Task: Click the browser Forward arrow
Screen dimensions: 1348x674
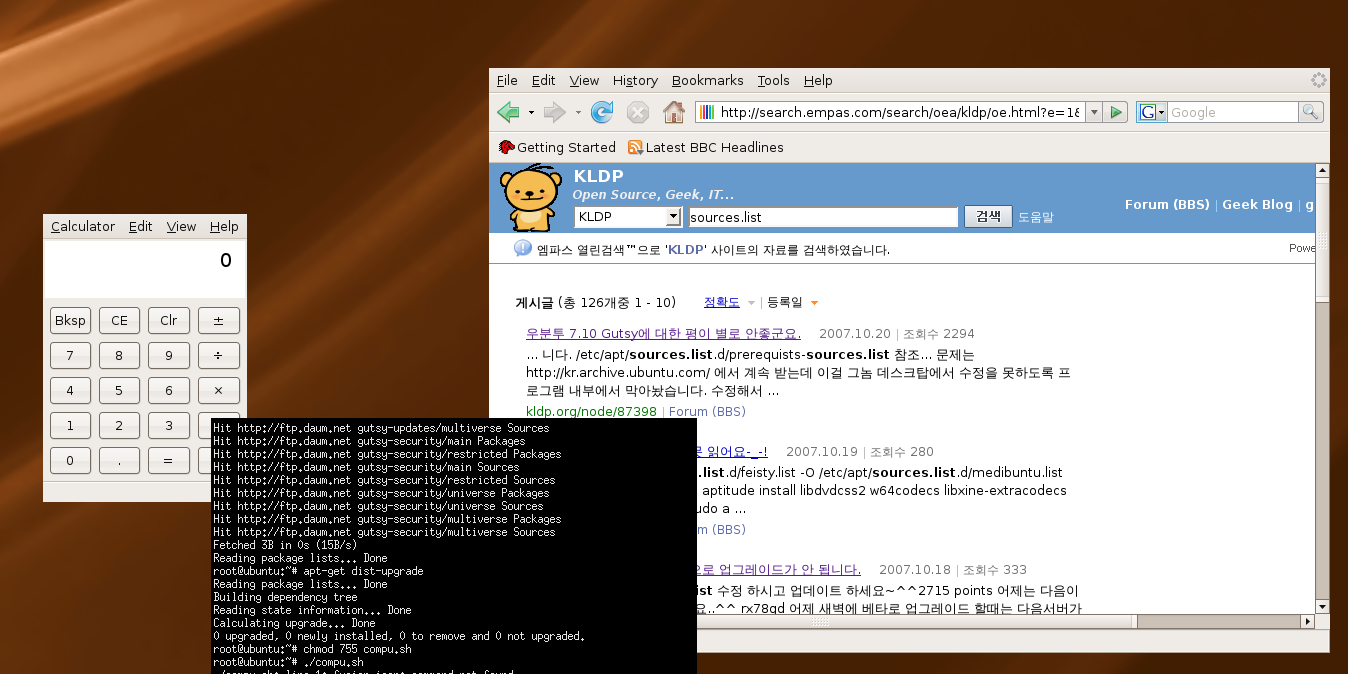Action: (554, 112)
